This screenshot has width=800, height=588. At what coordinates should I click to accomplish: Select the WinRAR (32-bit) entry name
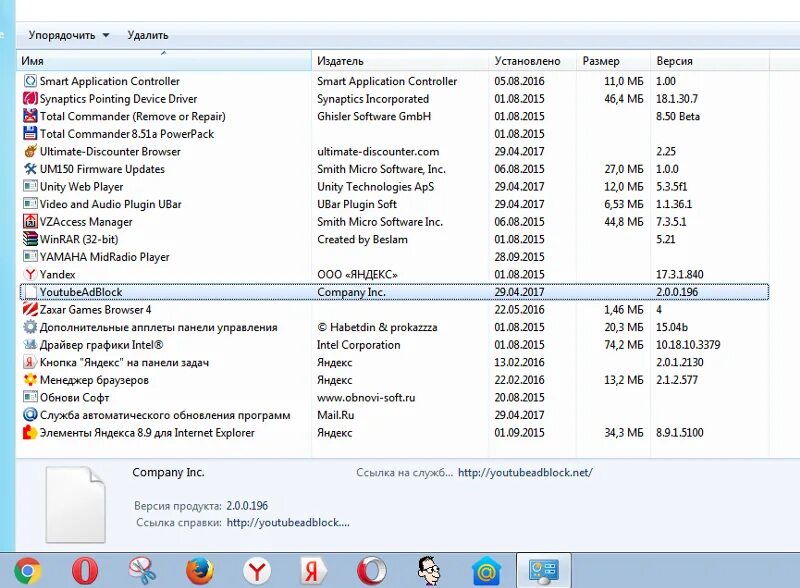click(79, 239)
